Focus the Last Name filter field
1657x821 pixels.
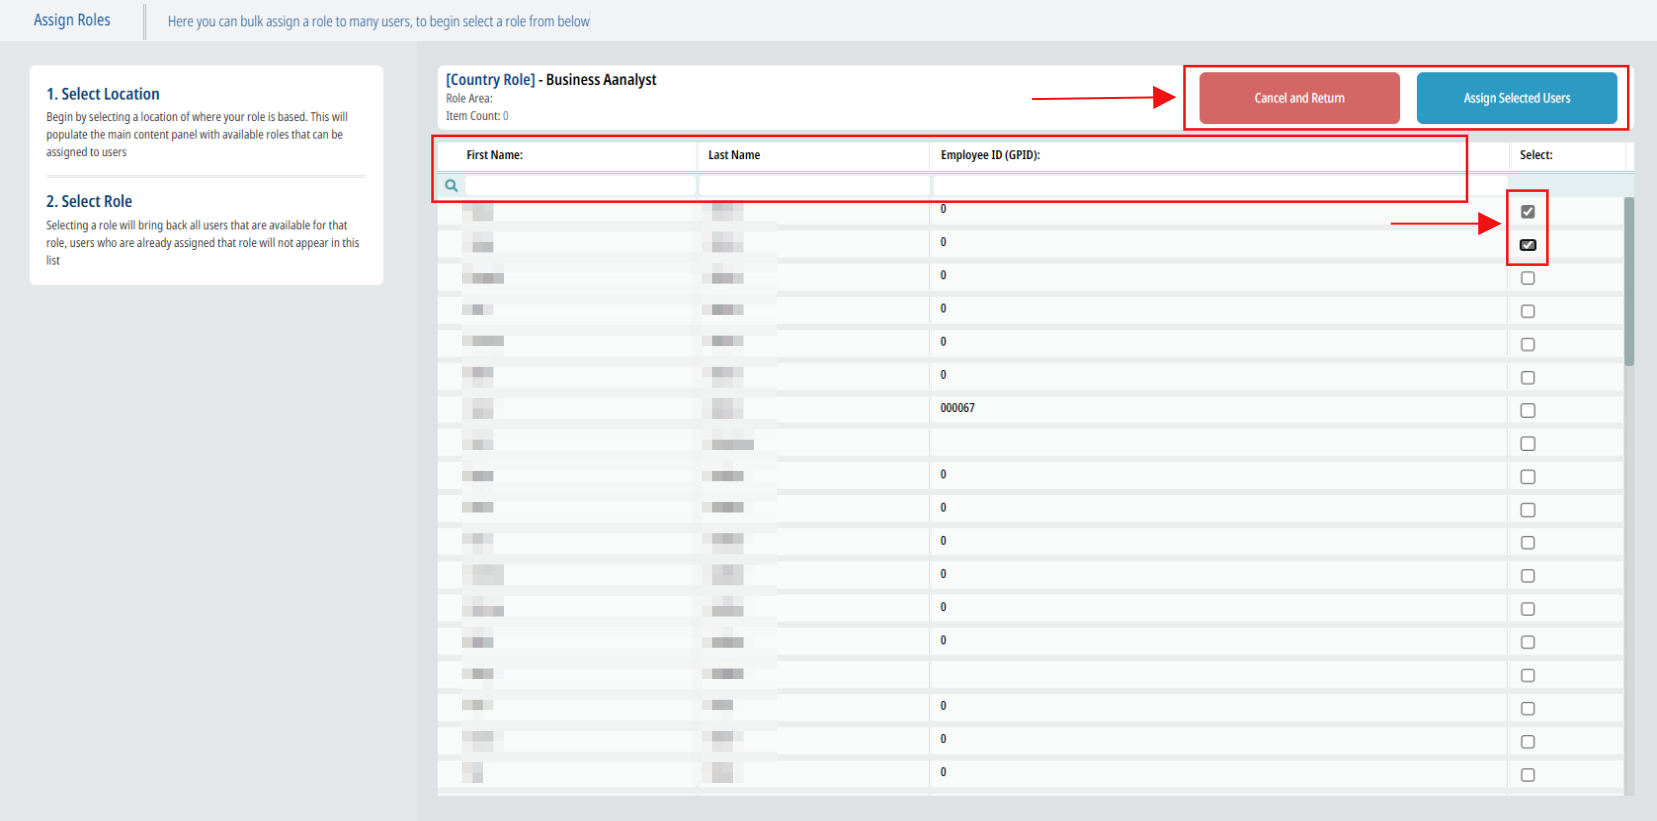(x=814, y=185)
